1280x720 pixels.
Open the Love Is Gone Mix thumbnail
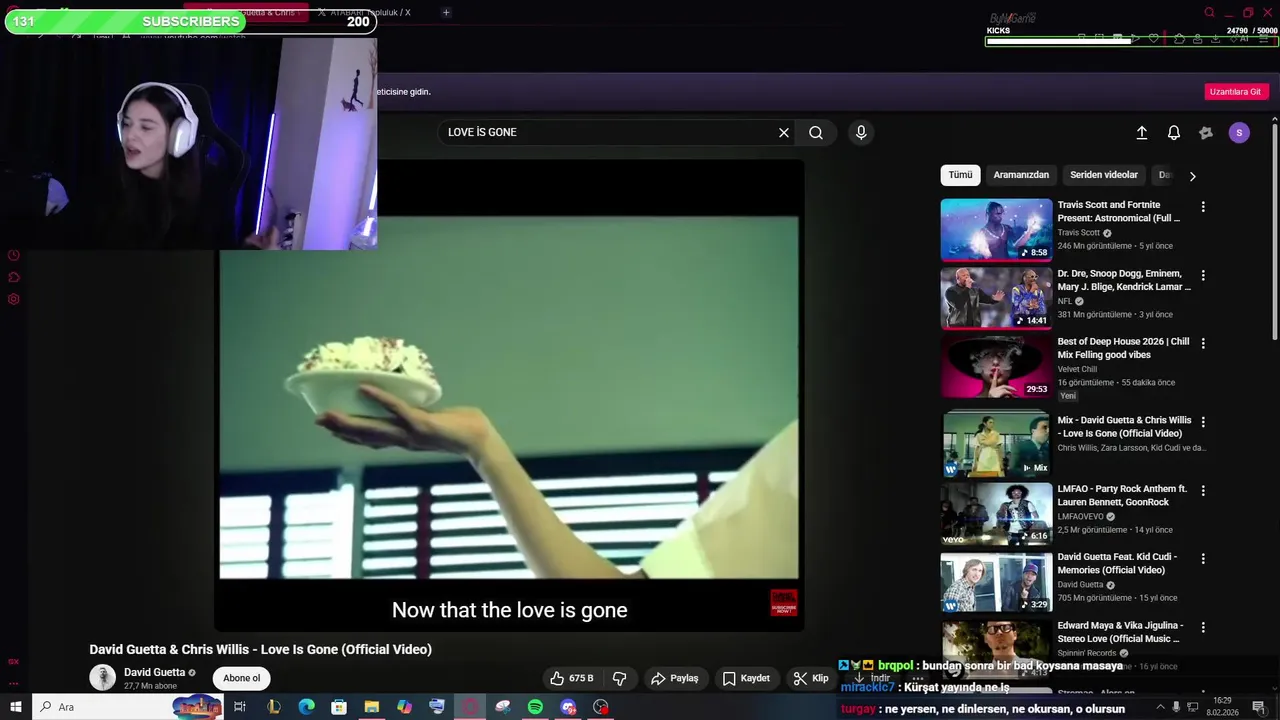pyautogui.click(x=996, y=445)
